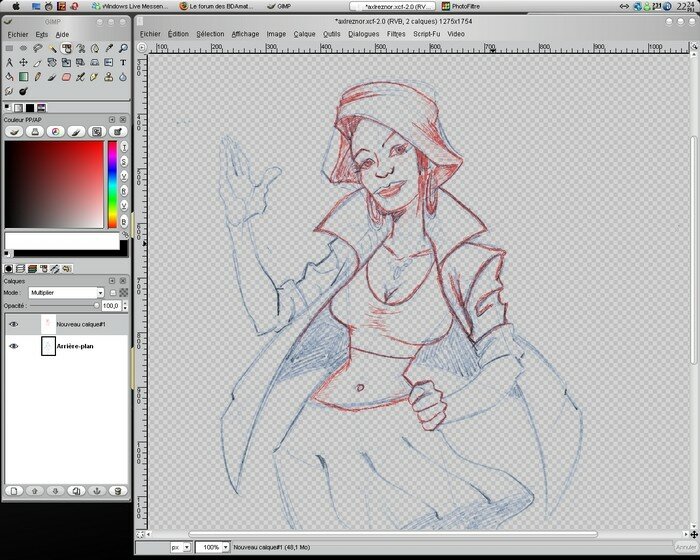Select the V radio button between R and B
Screen dimensions: 700x560
click(124, 206)
